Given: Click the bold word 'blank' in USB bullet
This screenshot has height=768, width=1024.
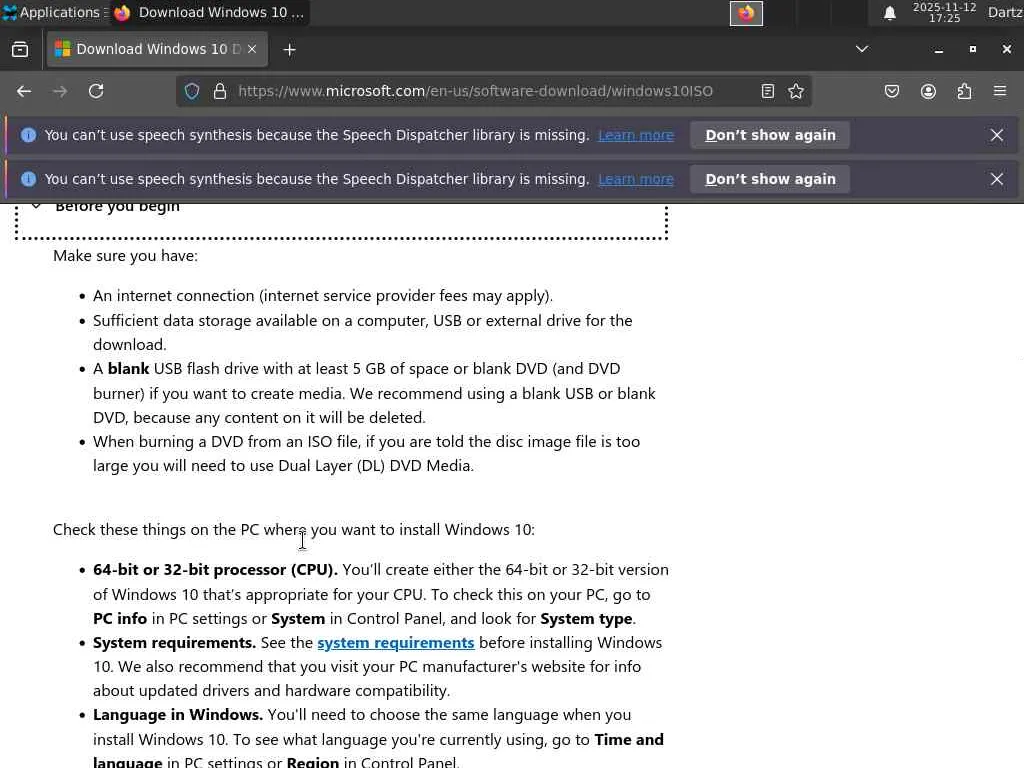Looking at the screenshot, I should [x=129, y=368].
